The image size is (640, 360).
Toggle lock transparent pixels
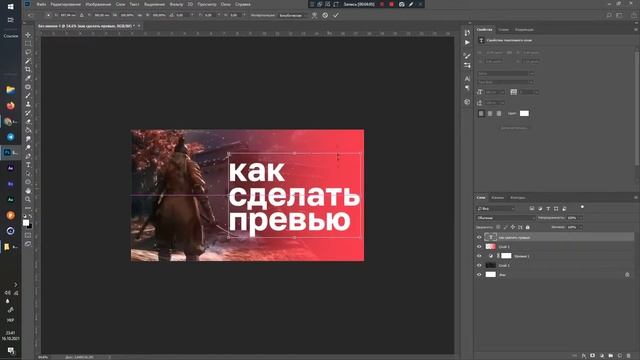498,227
